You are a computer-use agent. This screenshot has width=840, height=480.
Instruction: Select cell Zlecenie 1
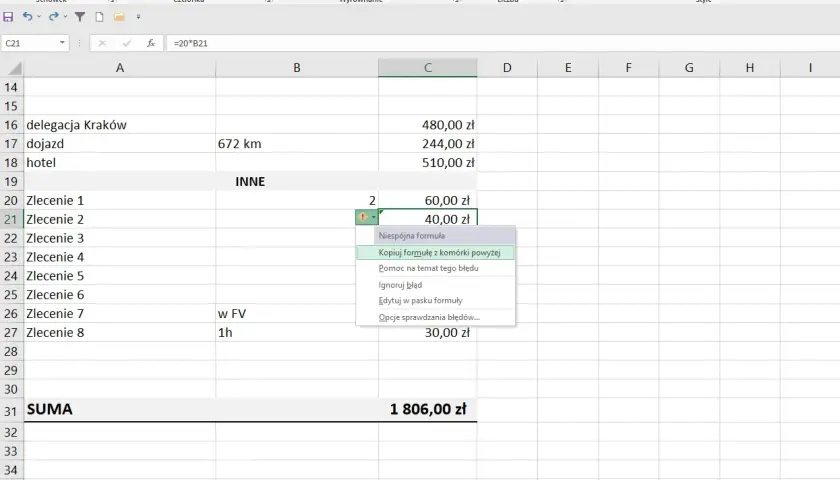[x=119, y=200]
